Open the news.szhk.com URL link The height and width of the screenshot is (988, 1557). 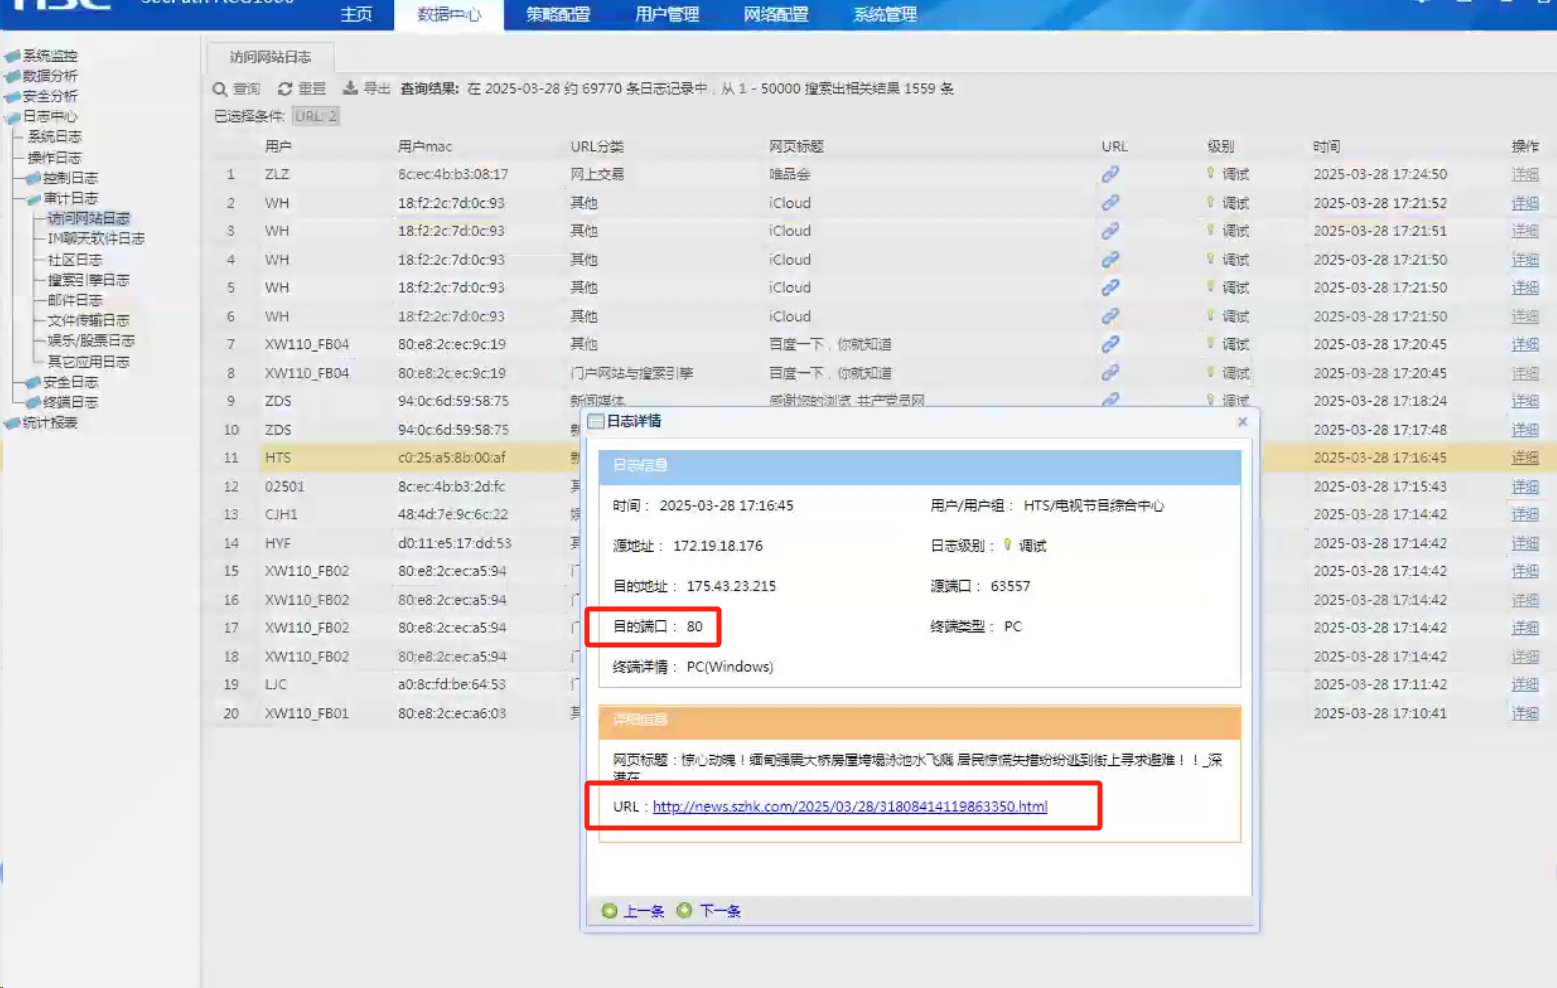[x=850, y=807]
